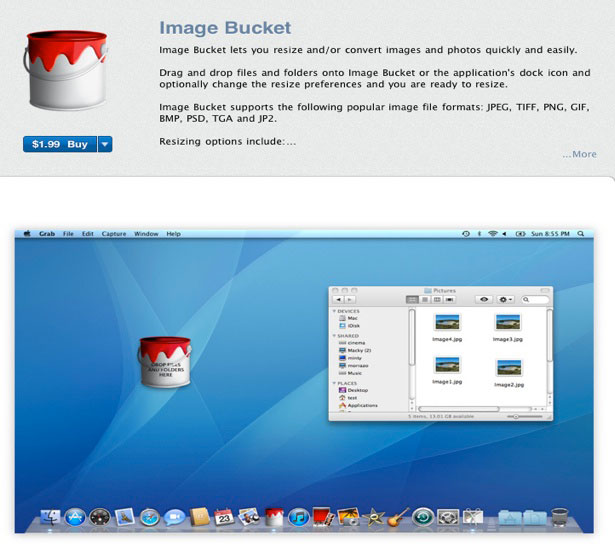Select cinema under SHARED
The image size is (615, 550).
[x=352, y=343]
